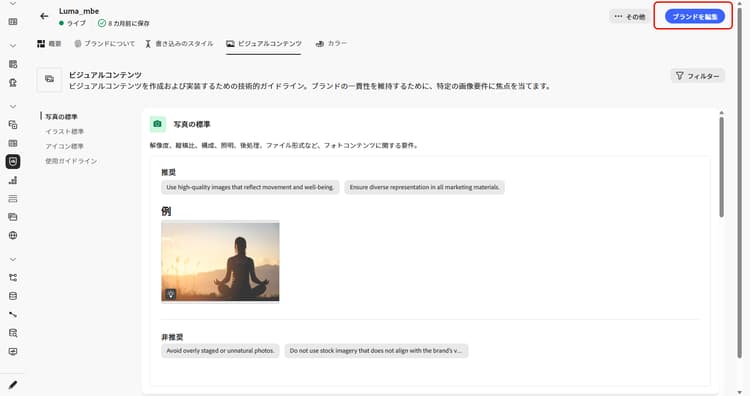Viewport: 750px width, 396px height.
Task: Click the globe icon in the sidebar
Action: pos(13,235)
